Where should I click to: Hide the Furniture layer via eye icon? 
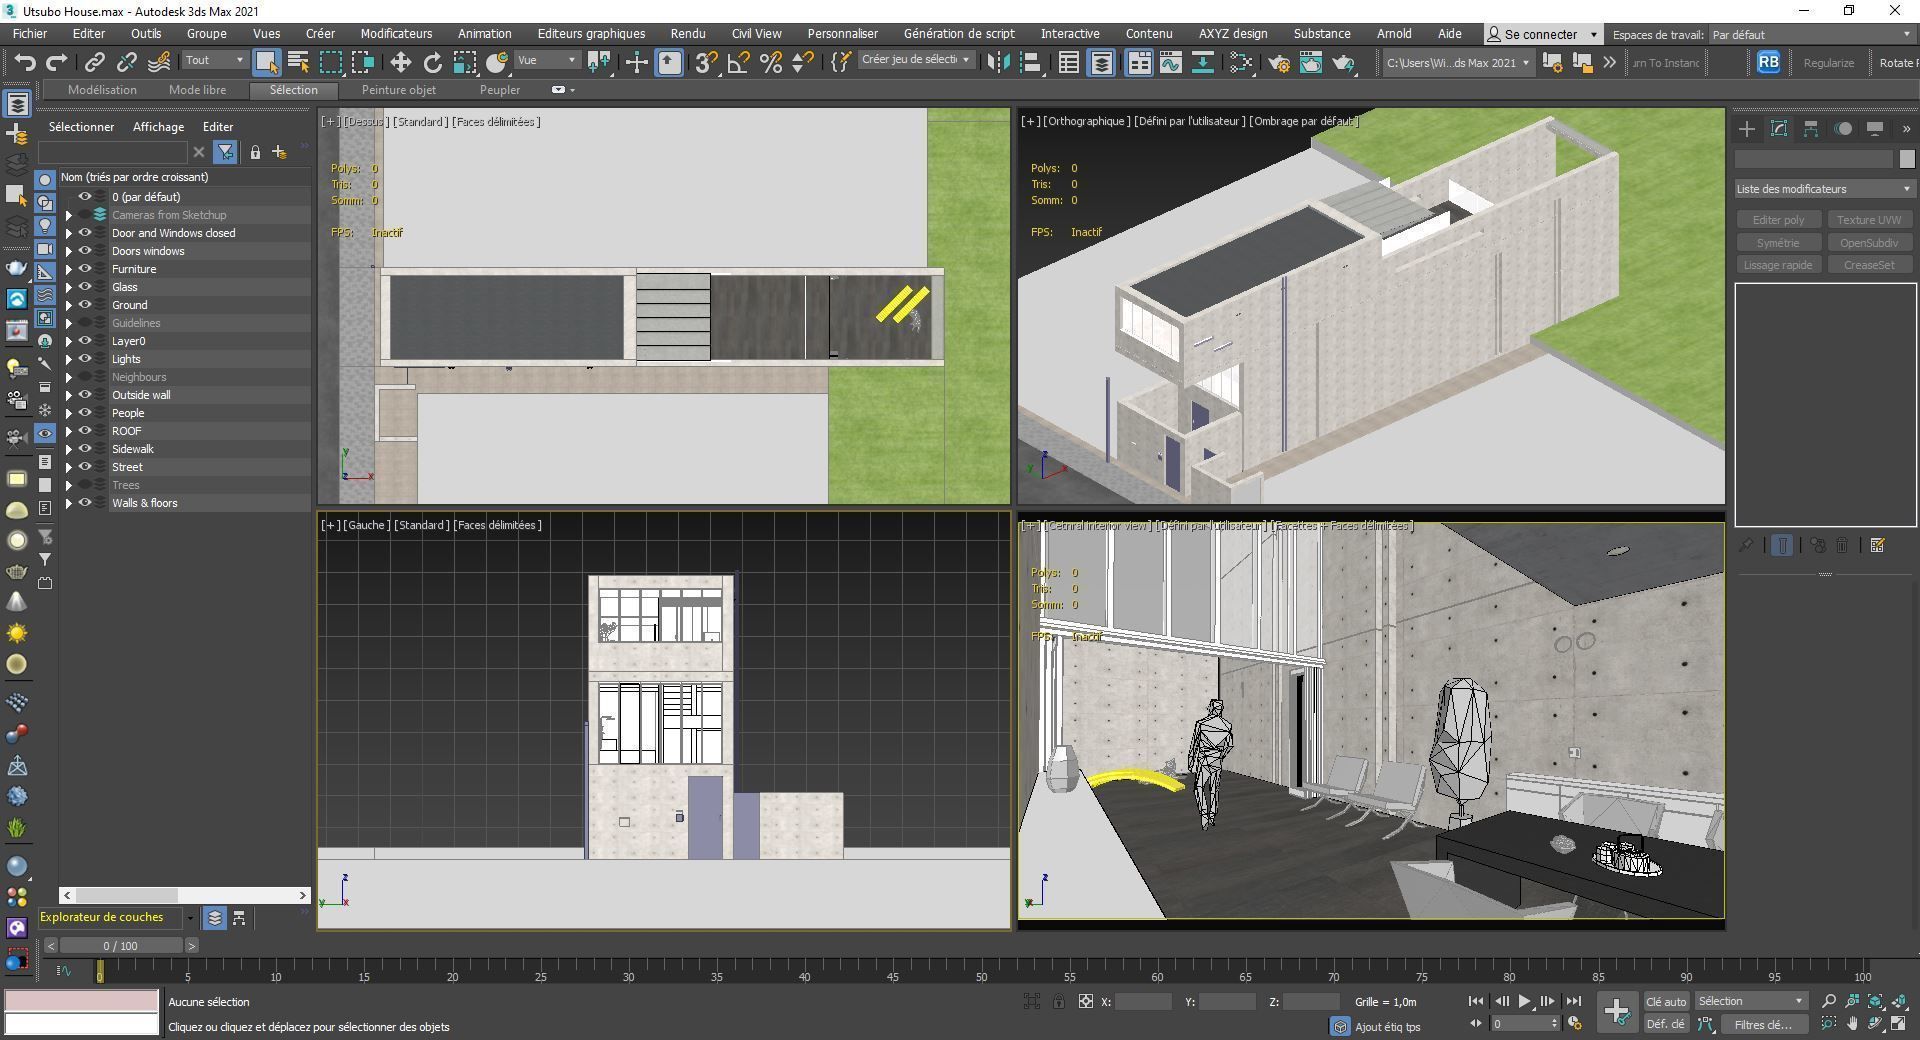point(85,269)
